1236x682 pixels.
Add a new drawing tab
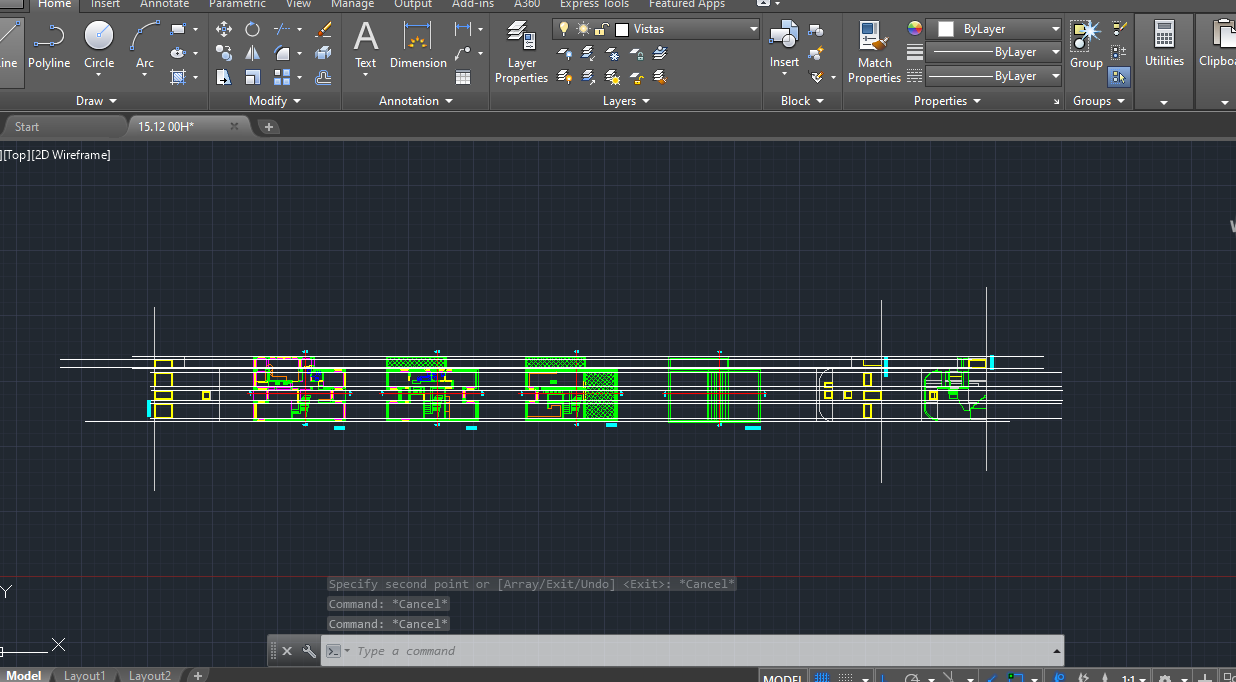pos(268,127)
